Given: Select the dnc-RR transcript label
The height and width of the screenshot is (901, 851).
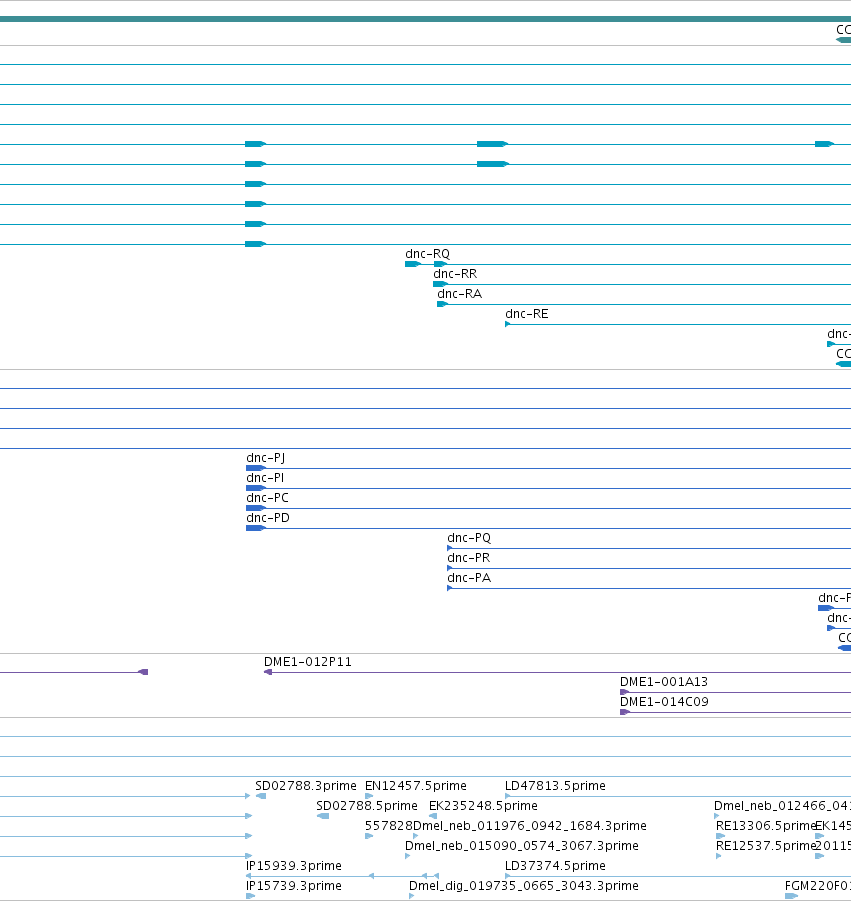Looking at the screenshot, I should 455,274.
